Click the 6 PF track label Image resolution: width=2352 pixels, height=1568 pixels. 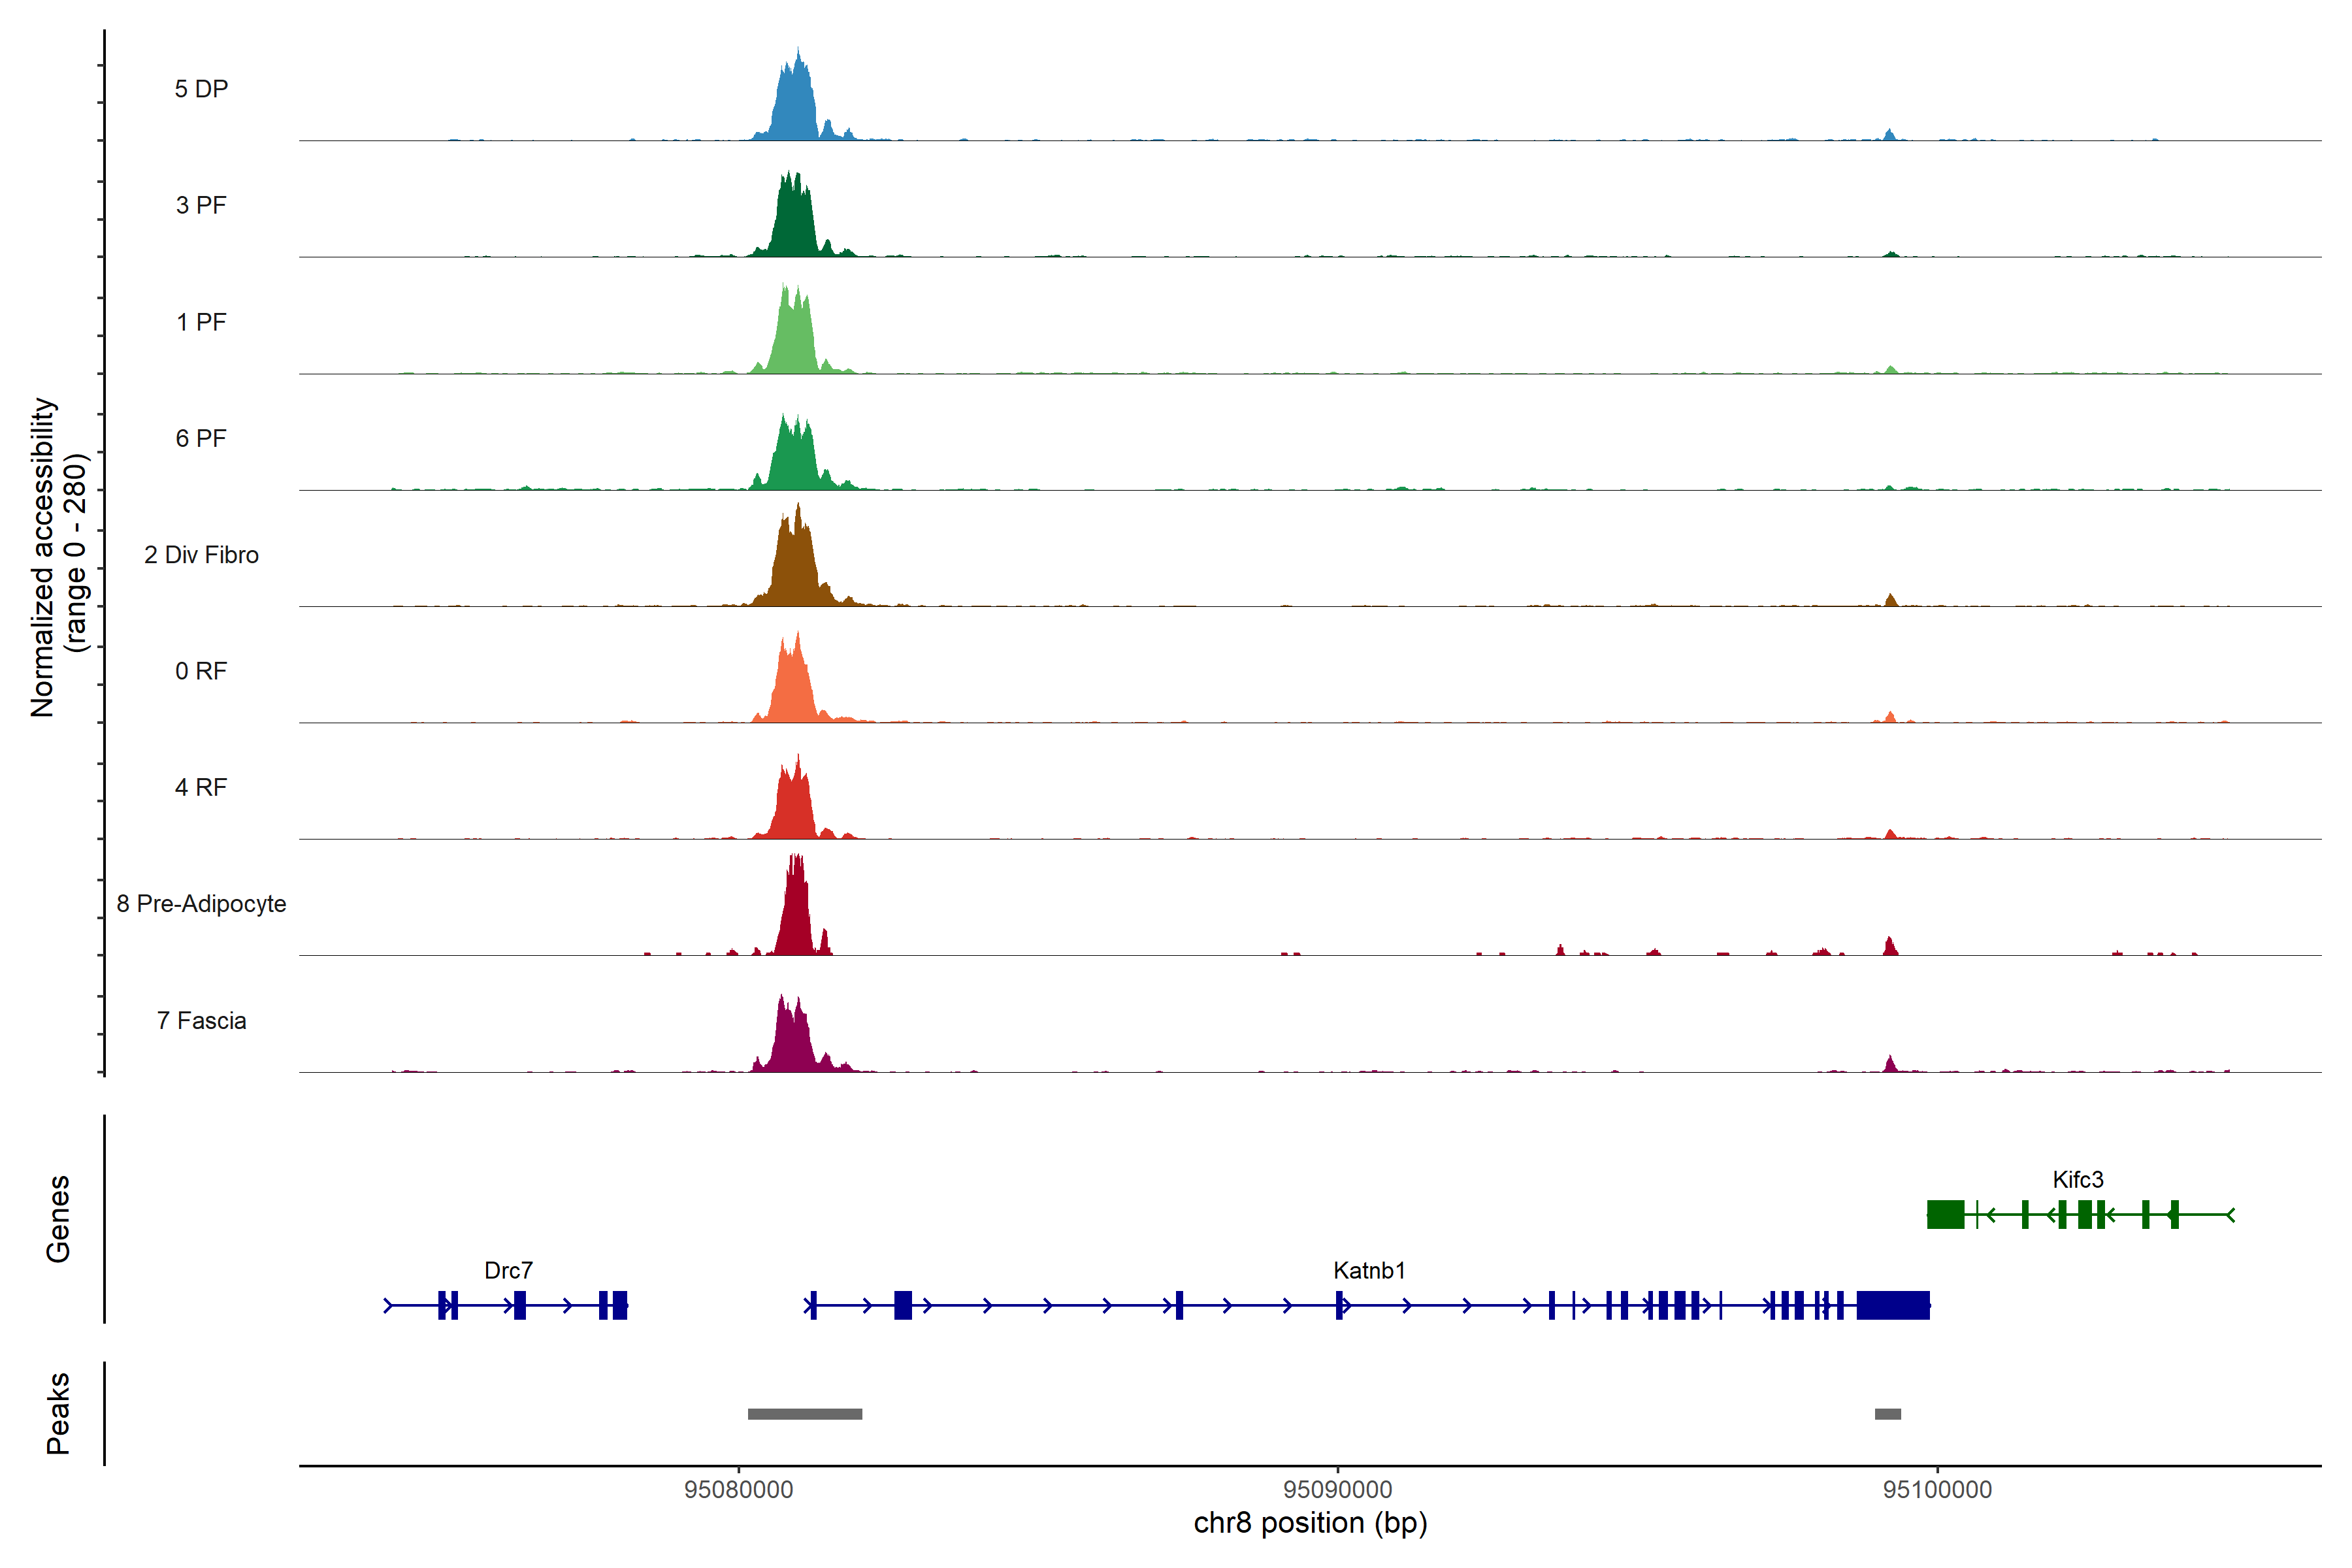[201, 439]
